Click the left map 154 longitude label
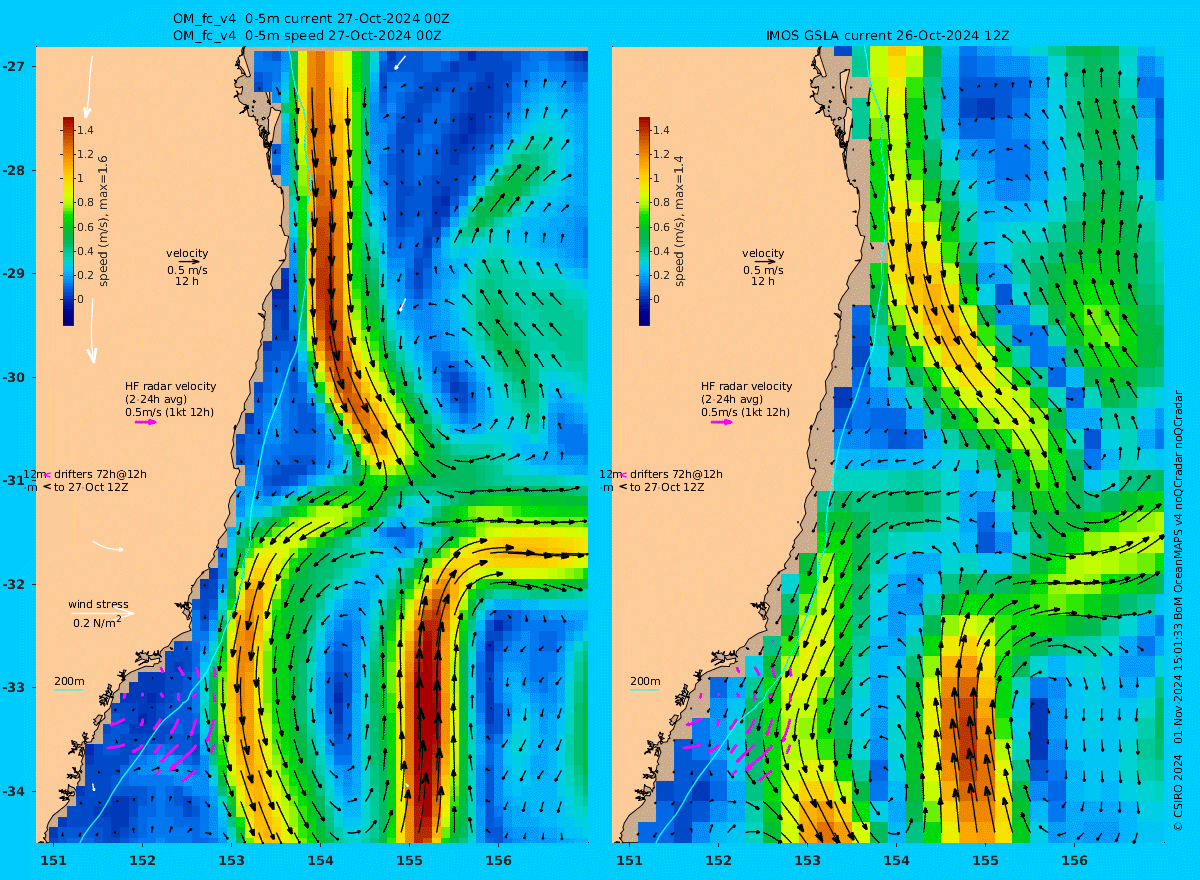 click(320, 860)
